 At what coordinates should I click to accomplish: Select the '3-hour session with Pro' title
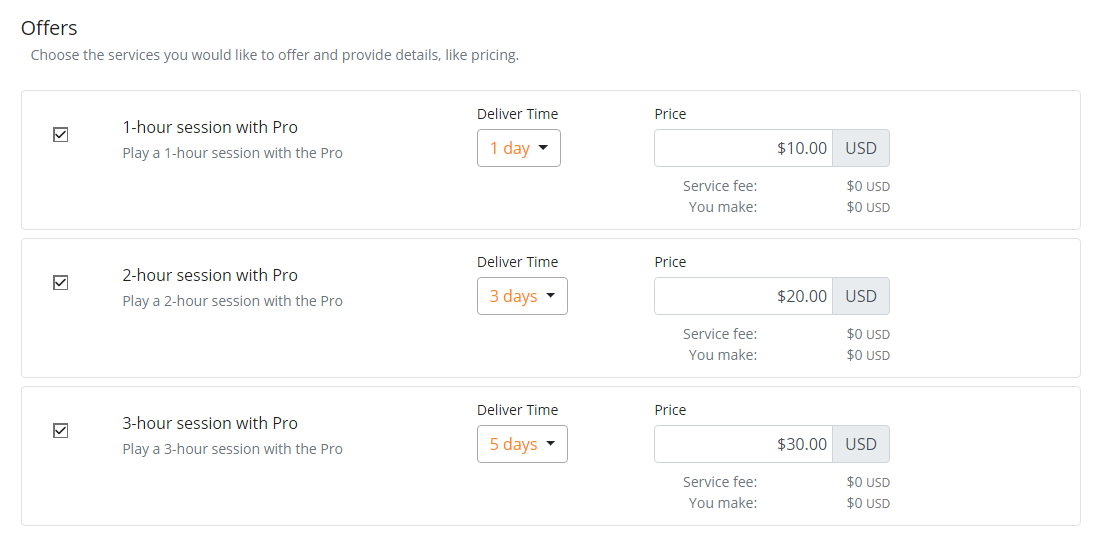[210, 423]
